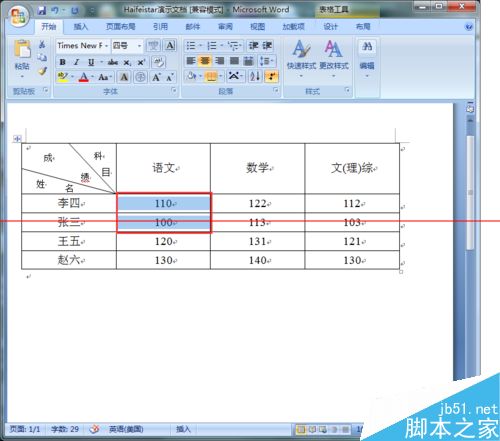This screenshot has height=441, width=500.
Task: Grow the font size
Action: pos(156,77)
